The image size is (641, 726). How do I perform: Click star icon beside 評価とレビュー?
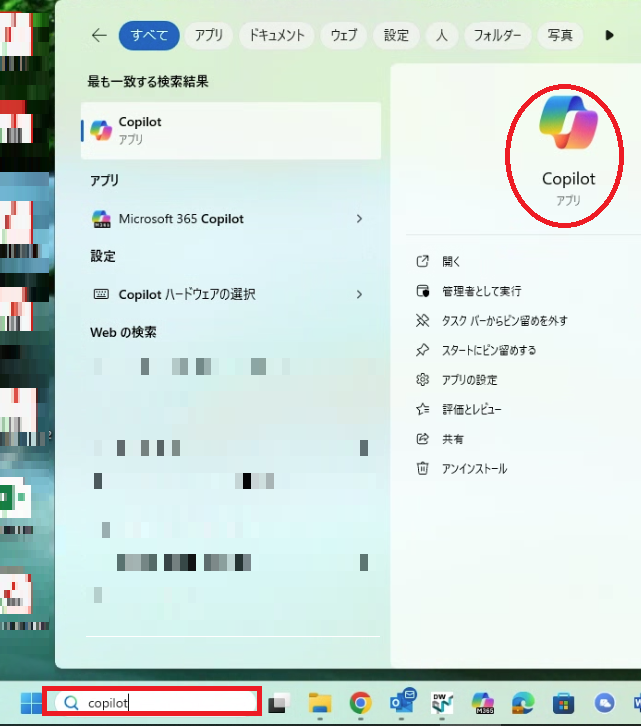422,409
